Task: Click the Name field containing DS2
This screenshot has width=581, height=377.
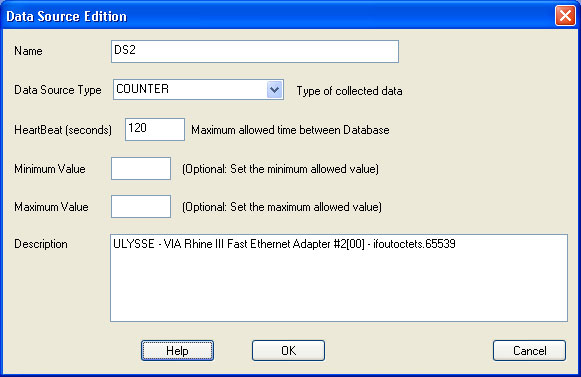Action: [255, 52]
